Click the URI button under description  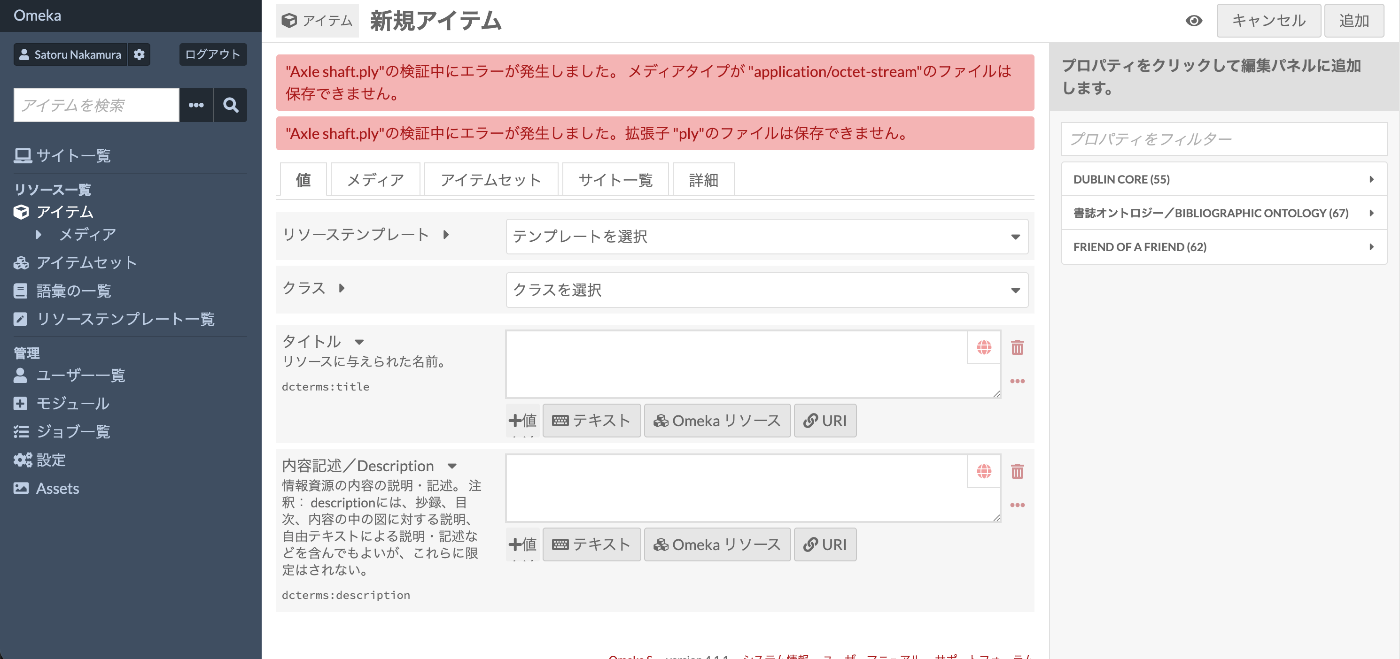tap(825, 545)
